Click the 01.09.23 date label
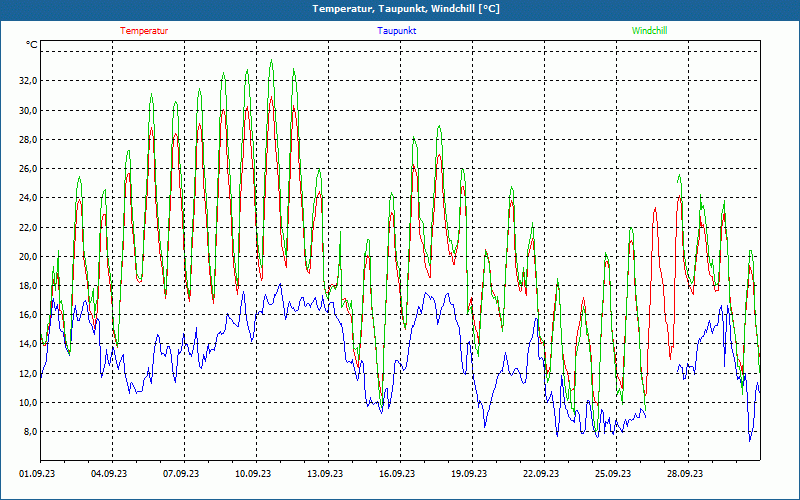Image resolution: width=800 pixels, height=500 pixels. tap(37, 473)
